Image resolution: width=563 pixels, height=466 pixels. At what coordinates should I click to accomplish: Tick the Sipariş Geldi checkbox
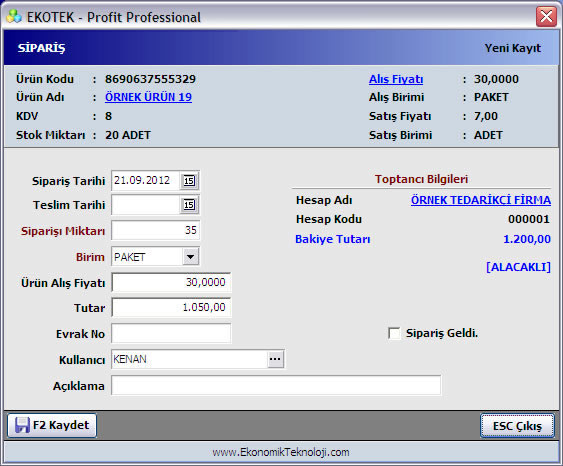tap(394, 333)
